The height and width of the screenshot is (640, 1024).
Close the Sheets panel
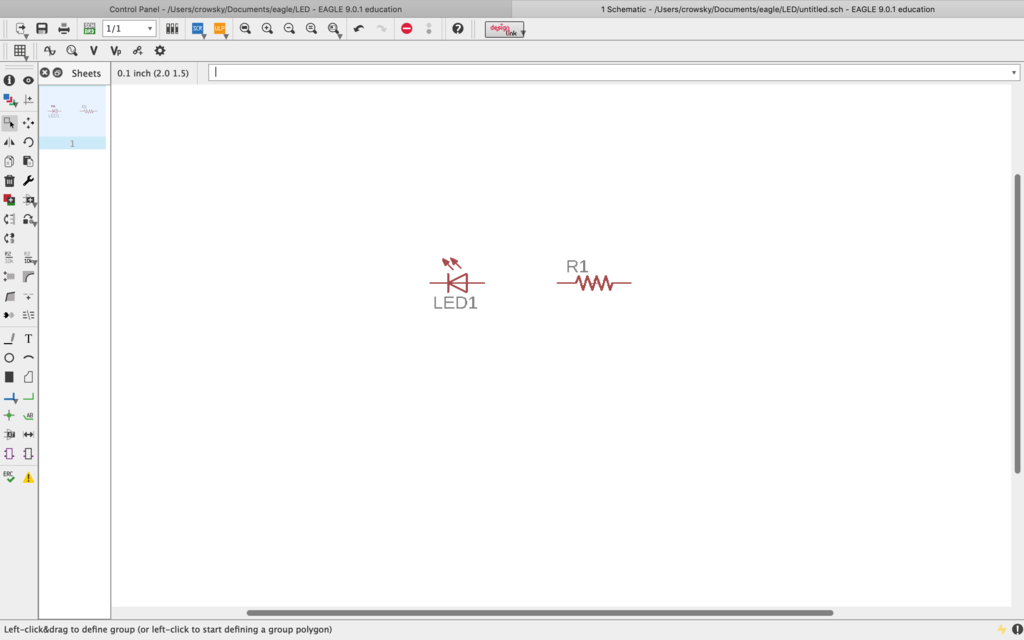point(45,72)
